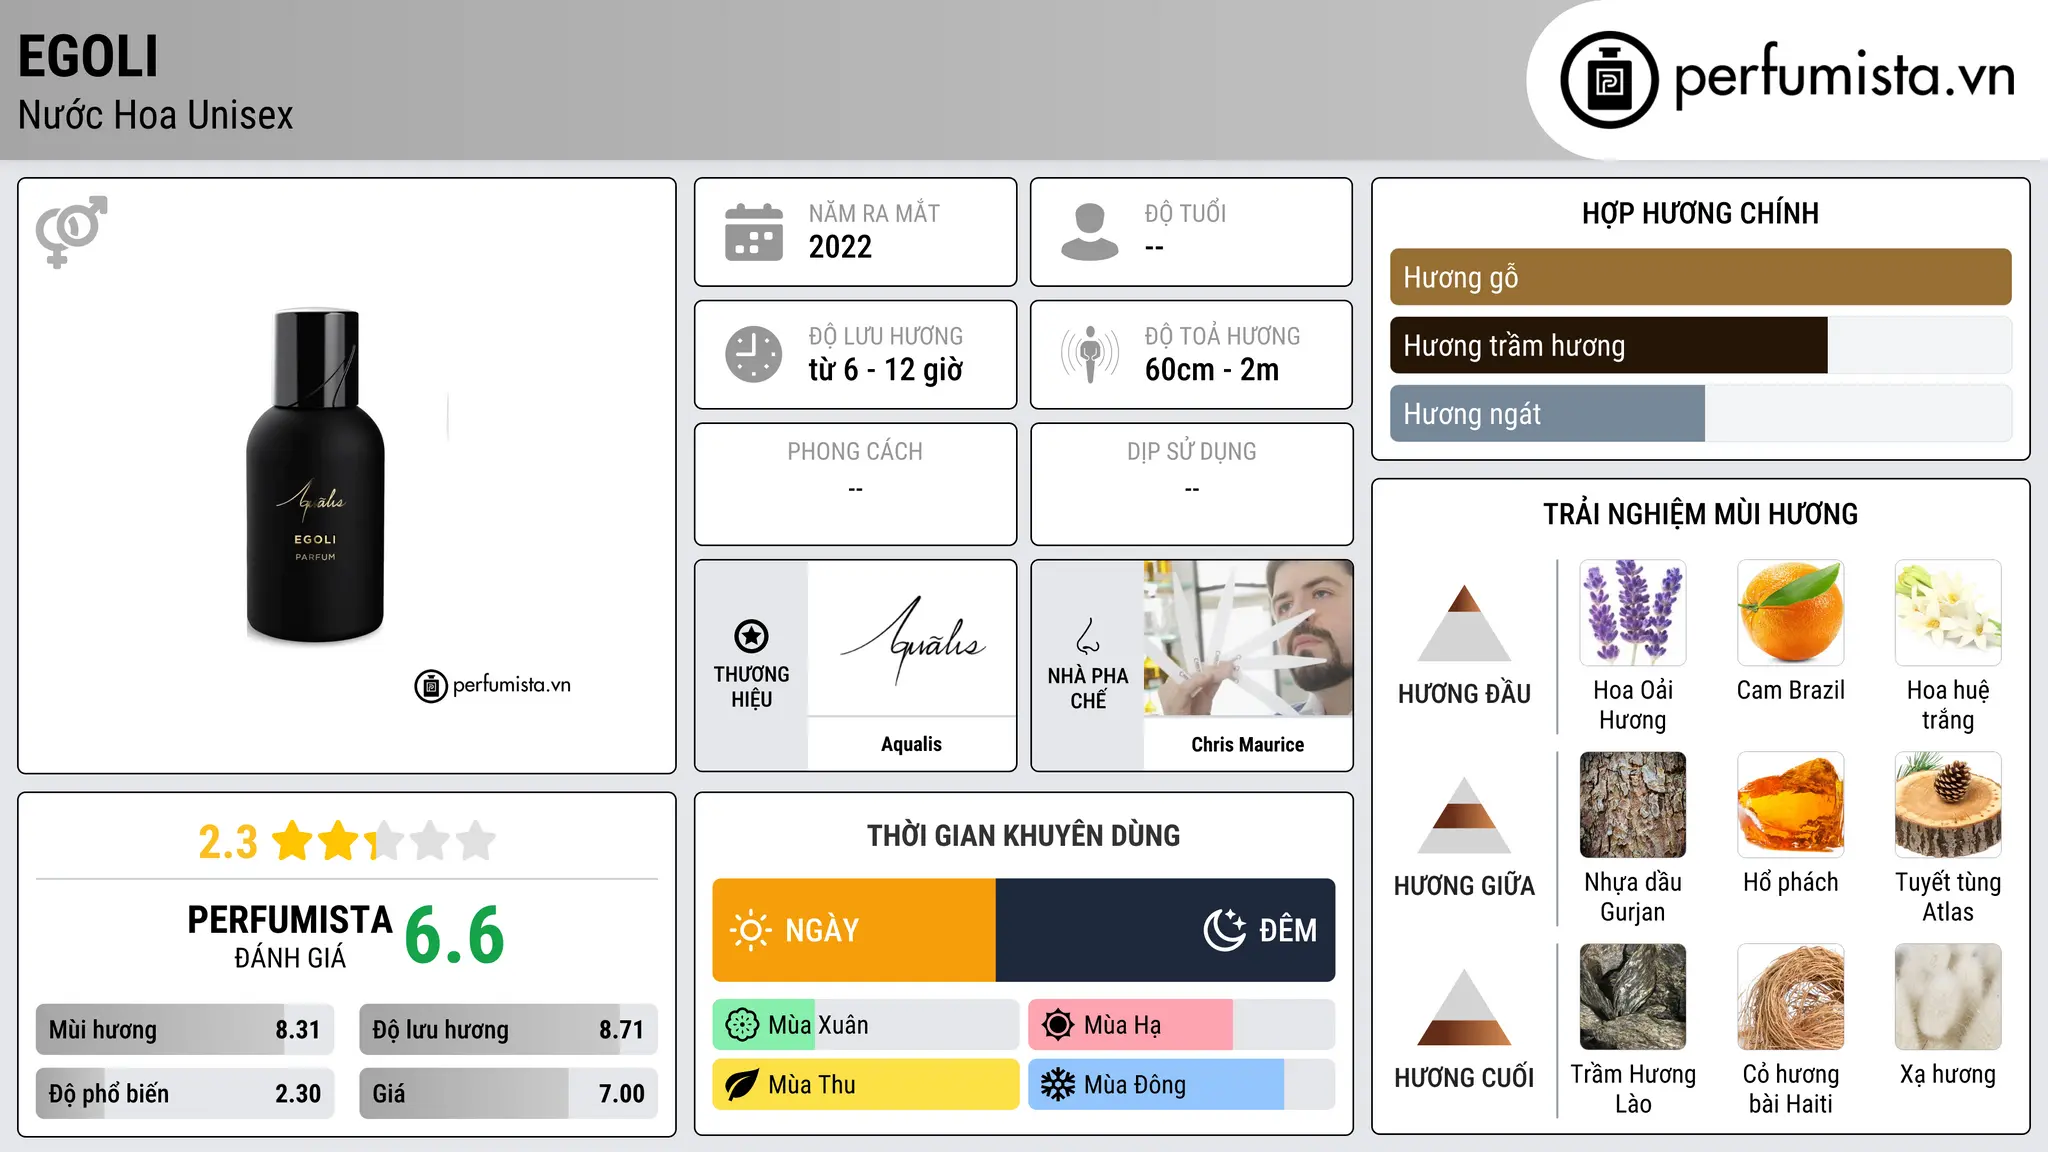This screenshot has width=2048, height=1152.
Task: Open the Hoa huệ trắng note image
Action: coord(1948,613)
